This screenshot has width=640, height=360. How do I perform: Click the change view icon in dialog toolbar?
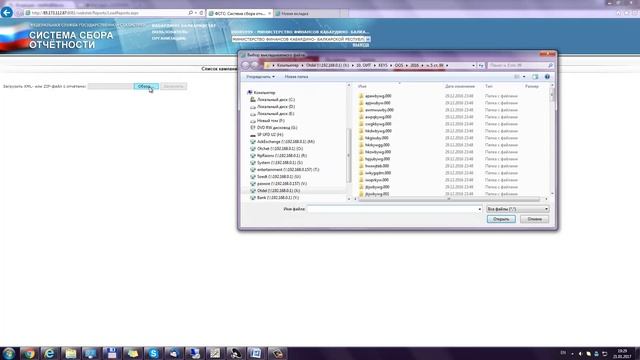[517, 77]
